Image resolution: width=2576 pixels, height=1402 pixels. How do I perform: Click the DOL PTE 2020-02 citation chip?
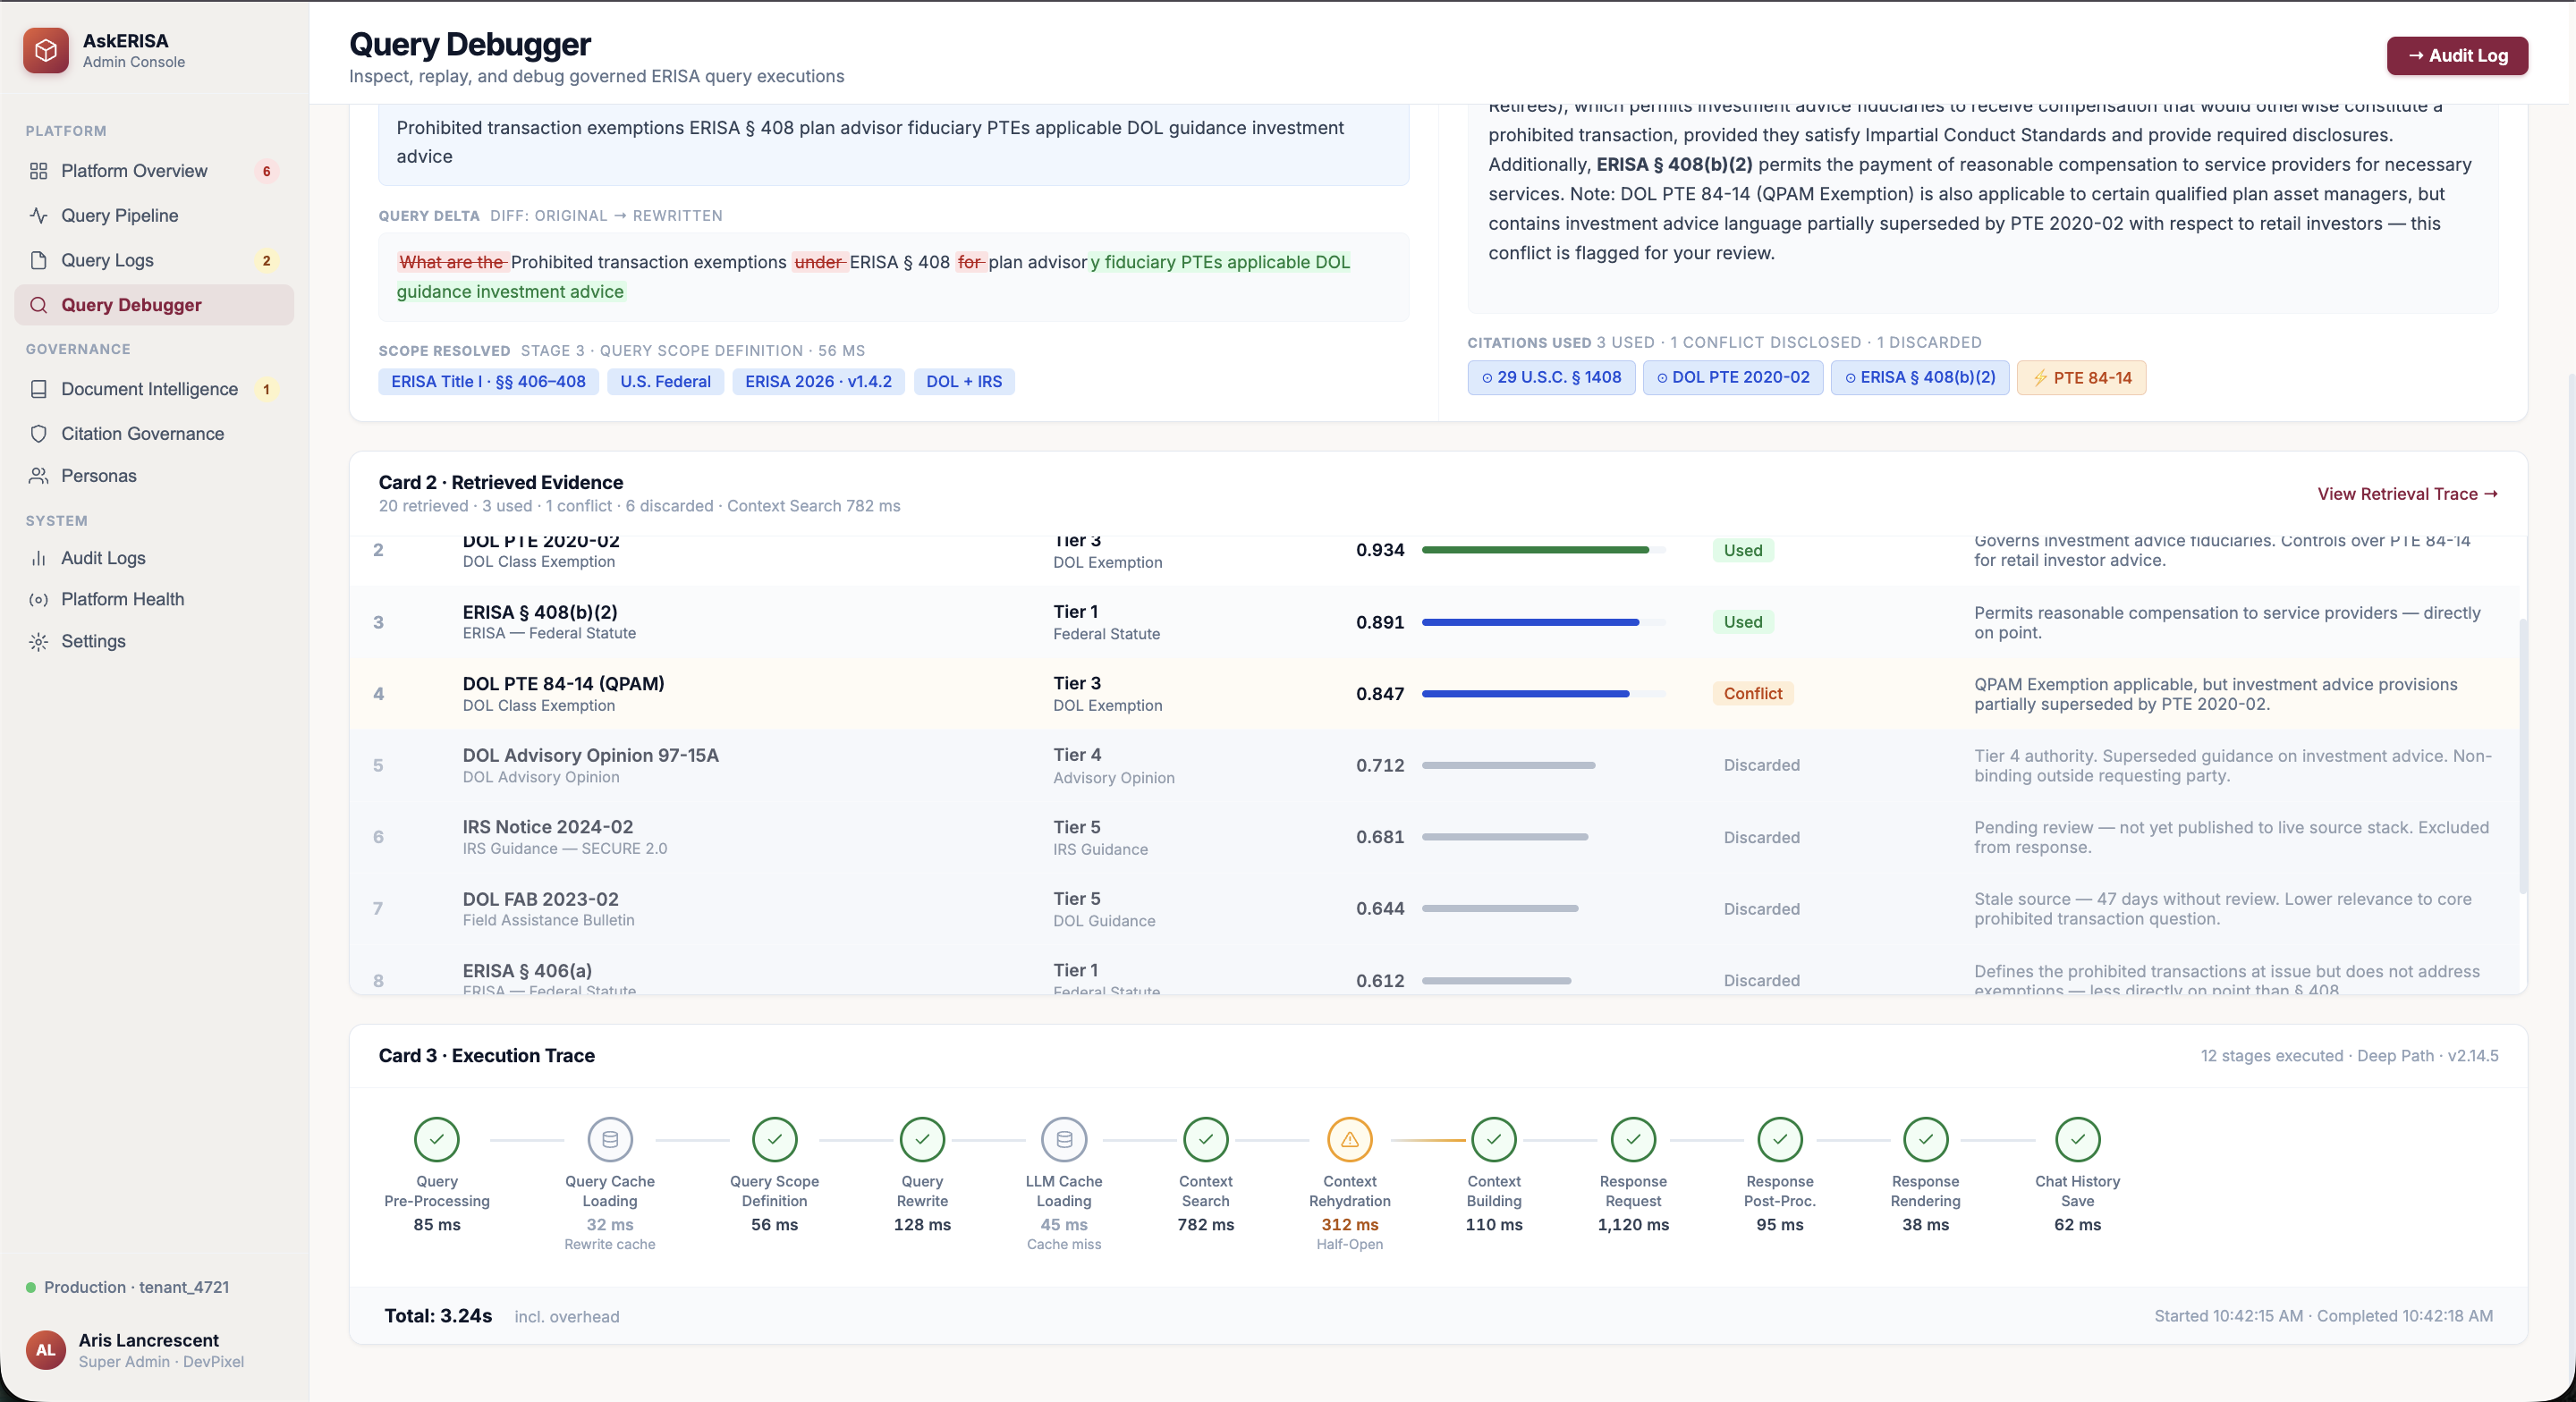tap(1732, 378)
